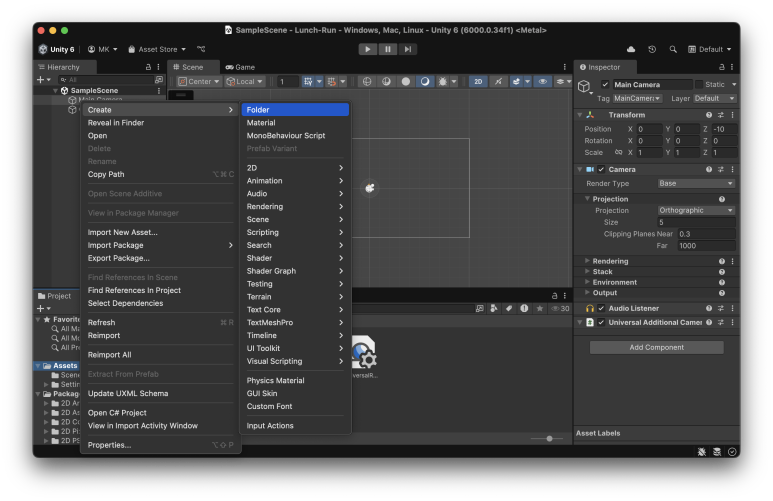773x501 pixels.
Task: Select Folder in Create submenu
Action: tap(295, 109)
